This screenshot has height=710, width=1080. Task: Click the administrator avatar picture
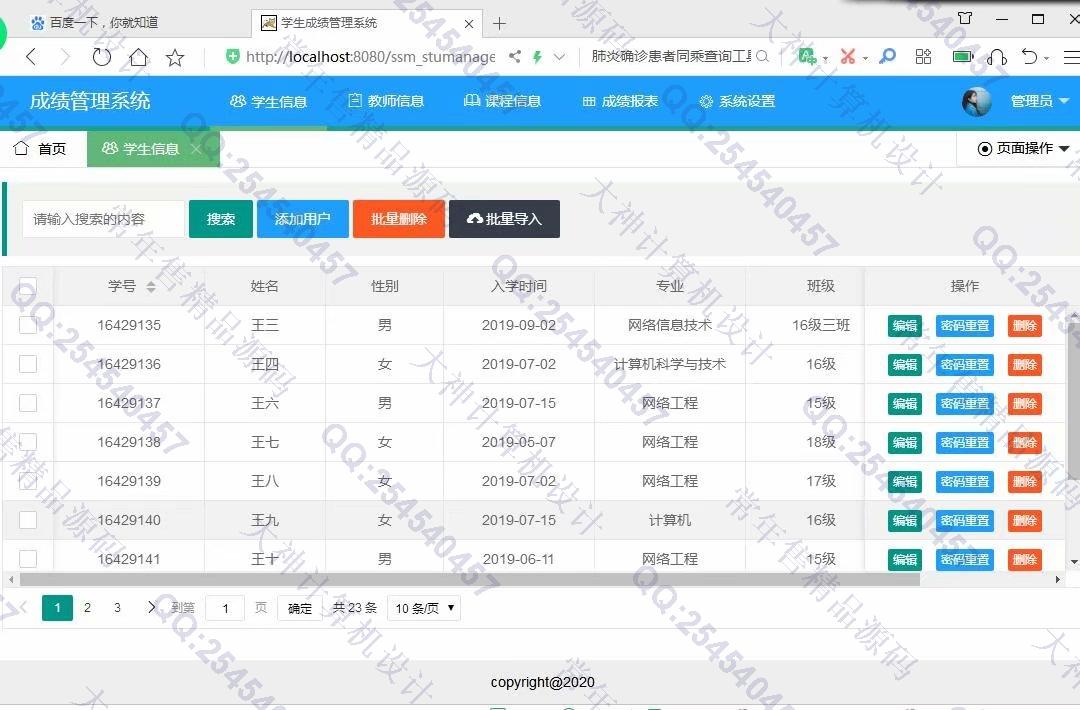[x=977, y=102]
